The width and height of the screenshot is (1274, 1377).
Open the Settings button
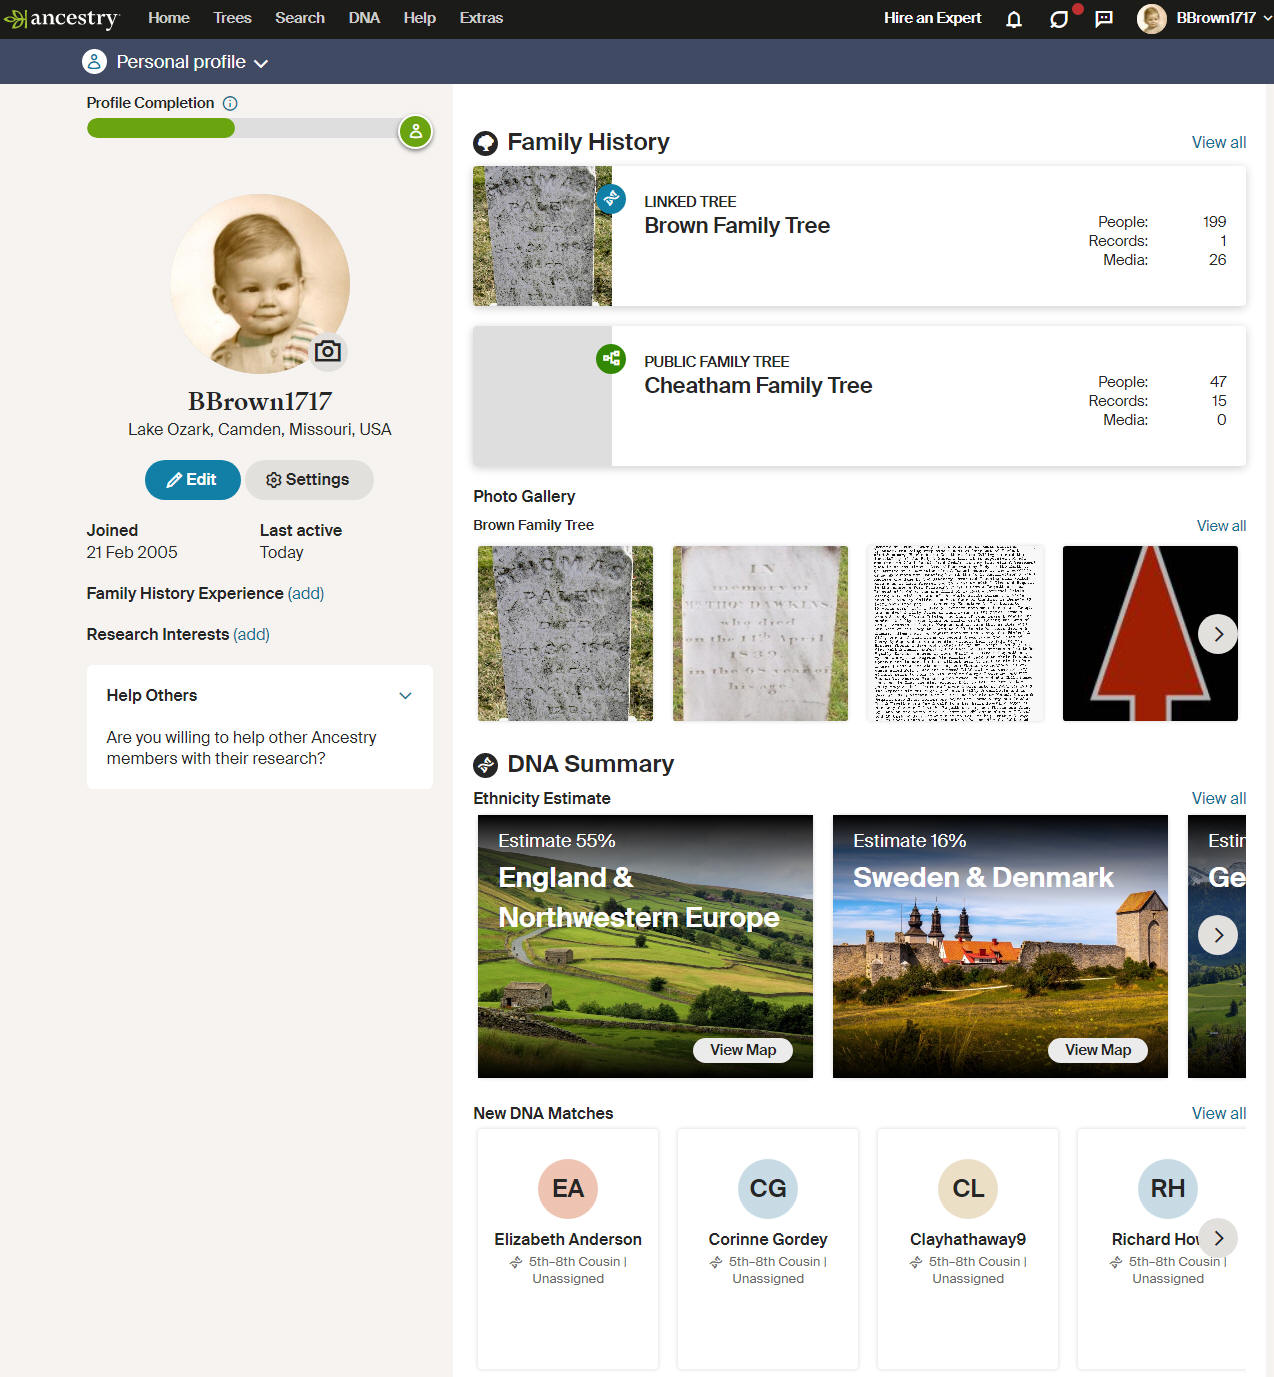pos(309,480)
